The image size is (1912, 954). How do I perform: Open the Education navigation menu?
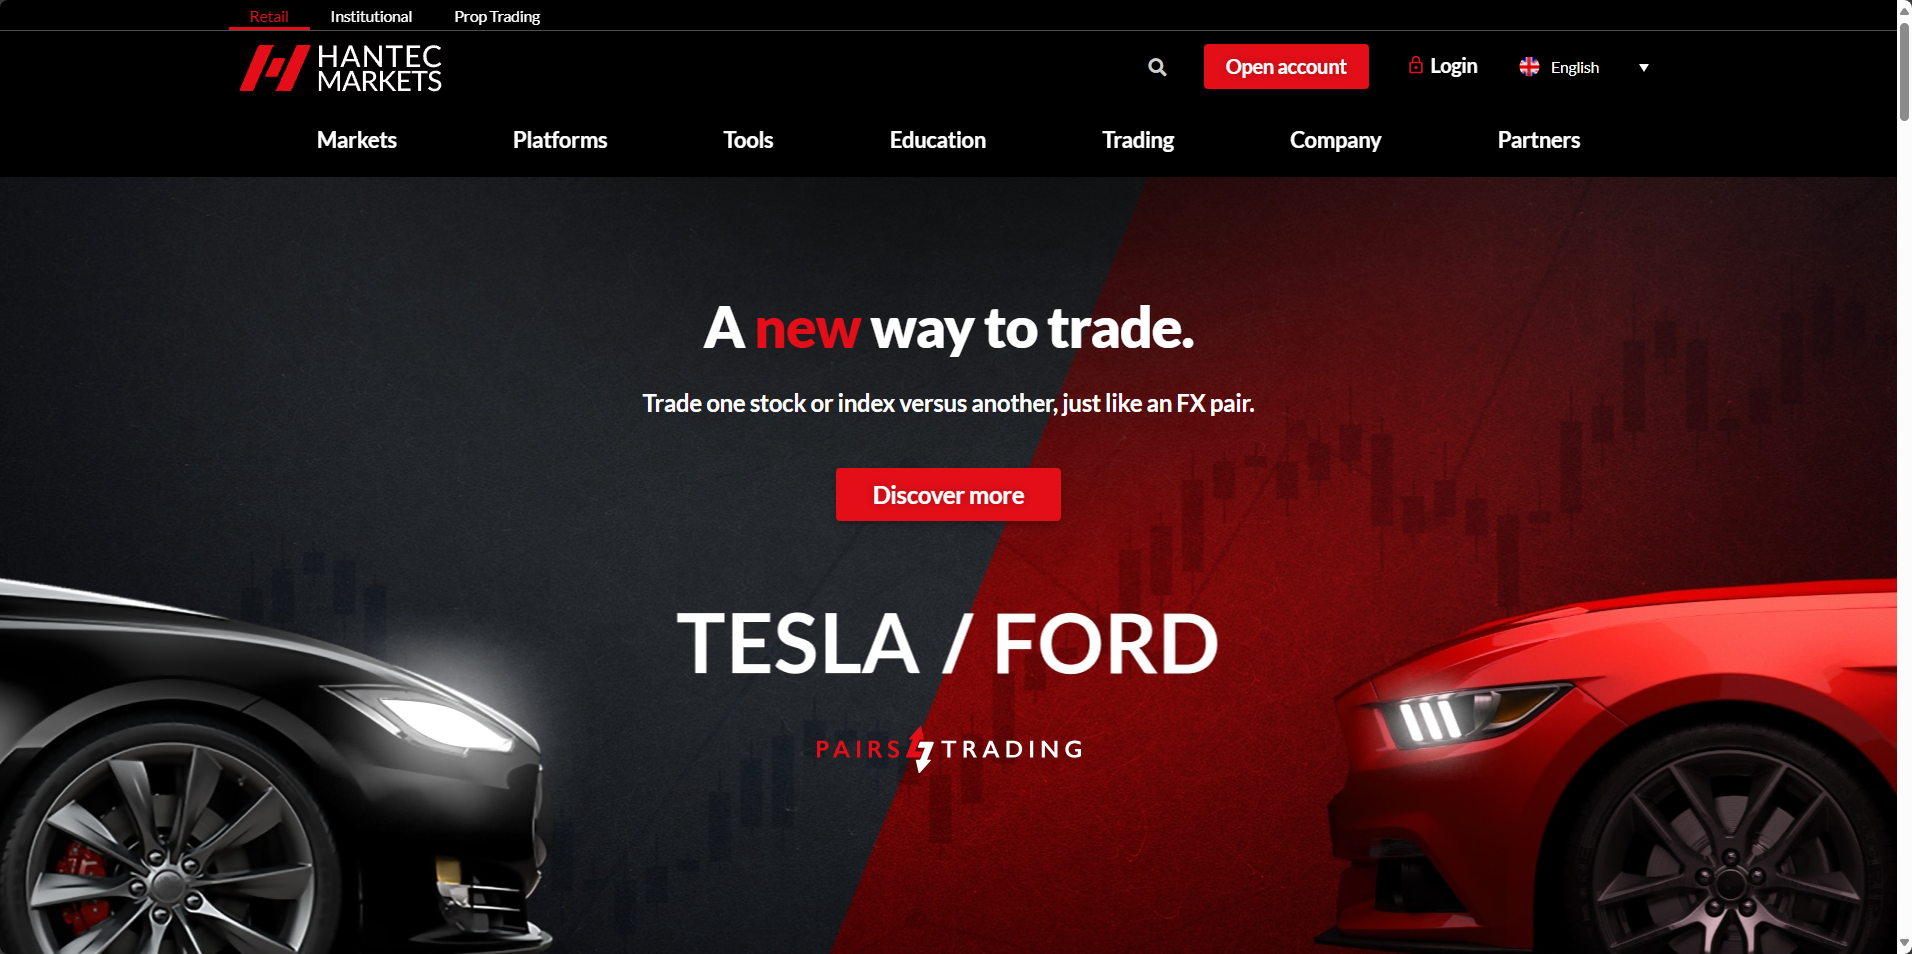point(938,140)
